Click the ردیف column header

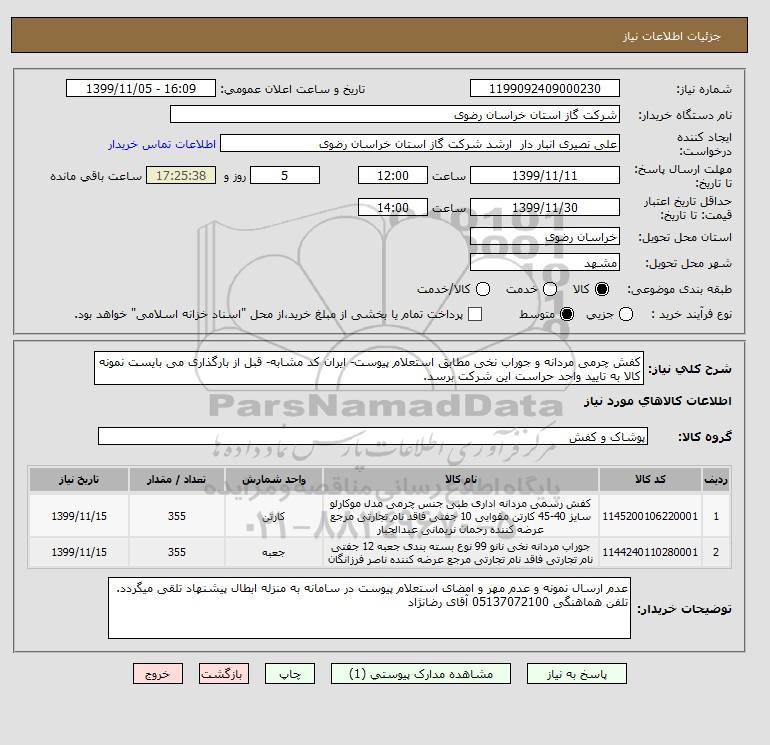pos(716,479)
